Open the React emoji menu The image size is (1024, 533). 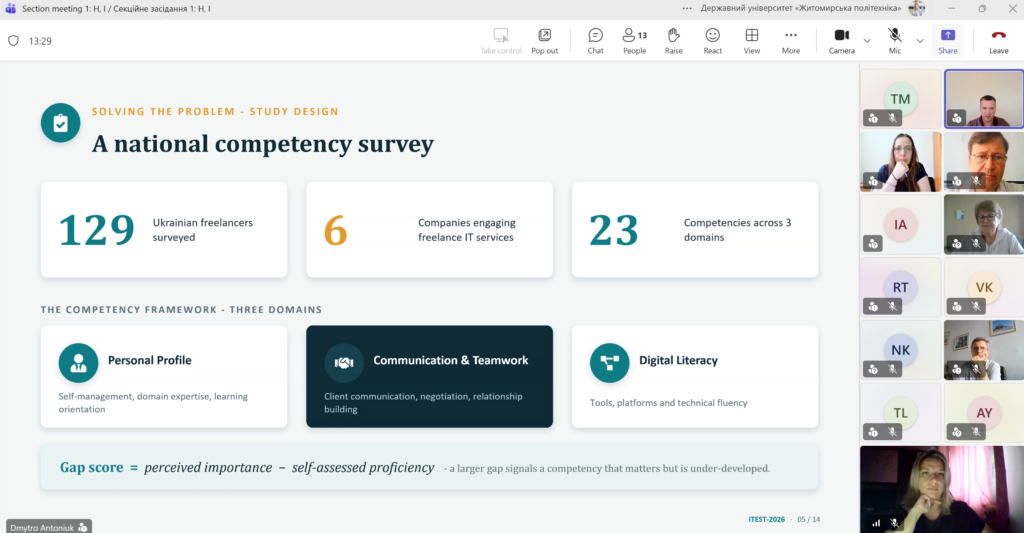click(712, 40)
